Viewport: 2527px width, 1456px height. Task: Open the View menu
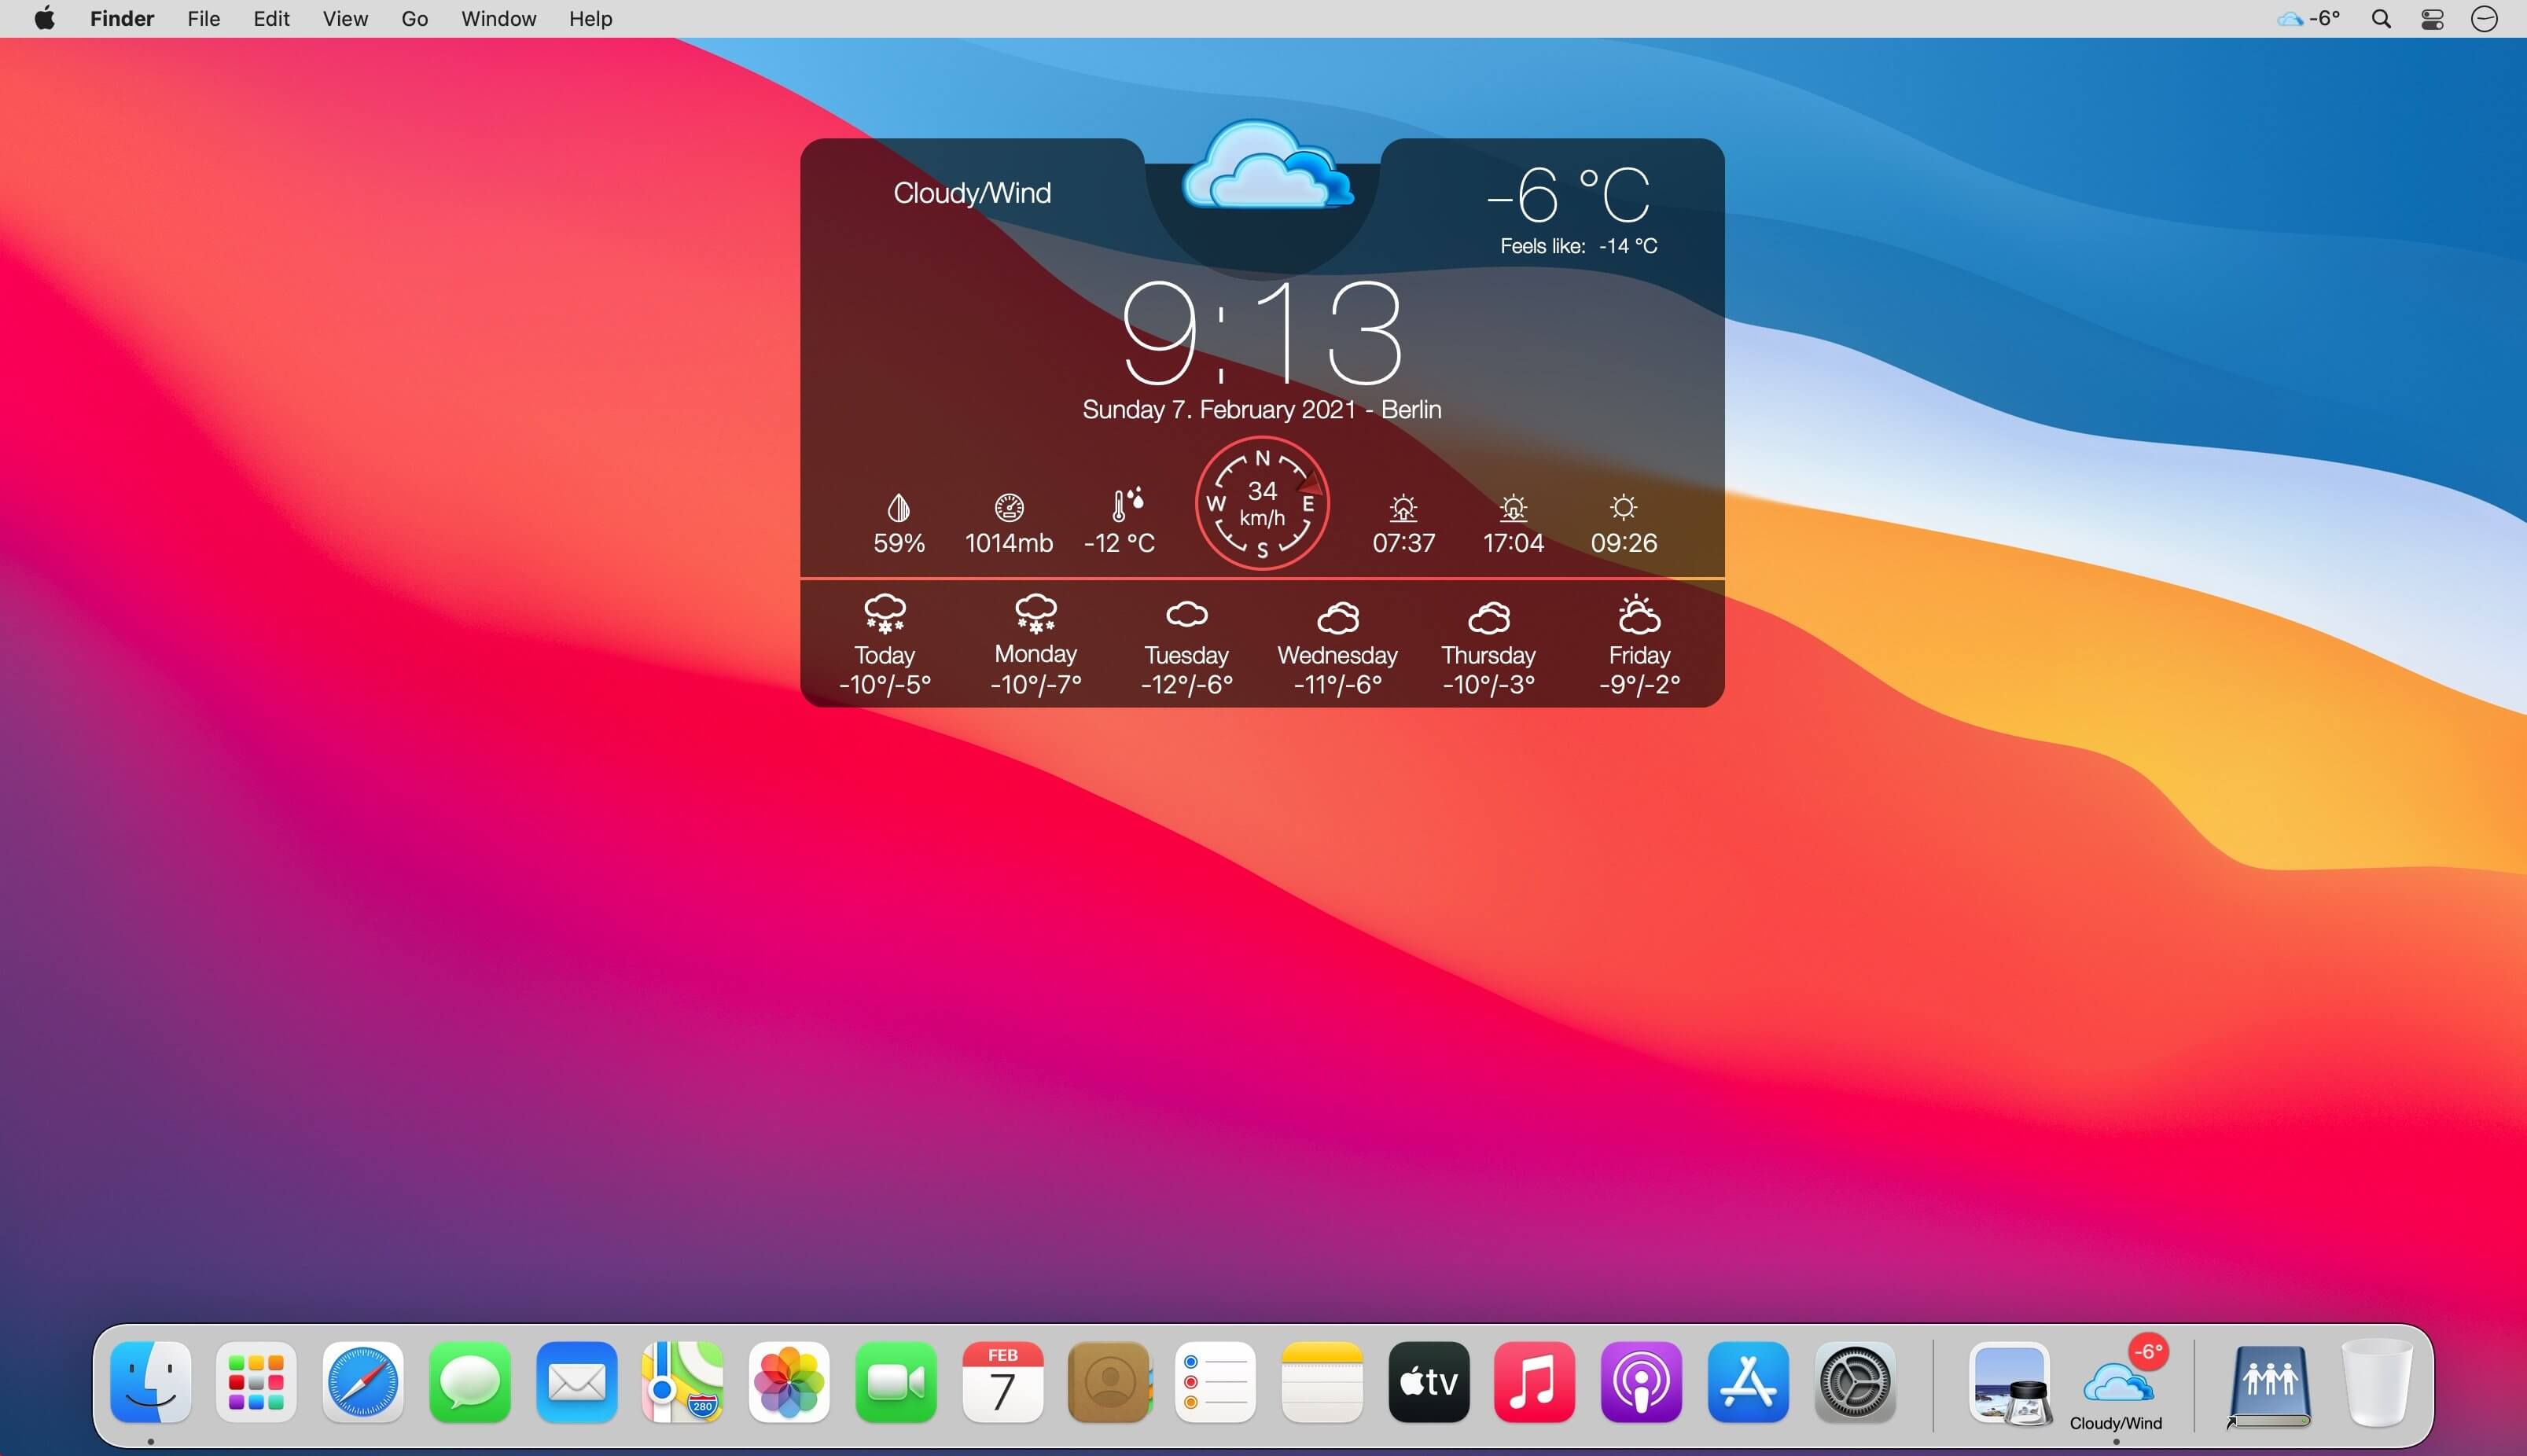(345, 19)
